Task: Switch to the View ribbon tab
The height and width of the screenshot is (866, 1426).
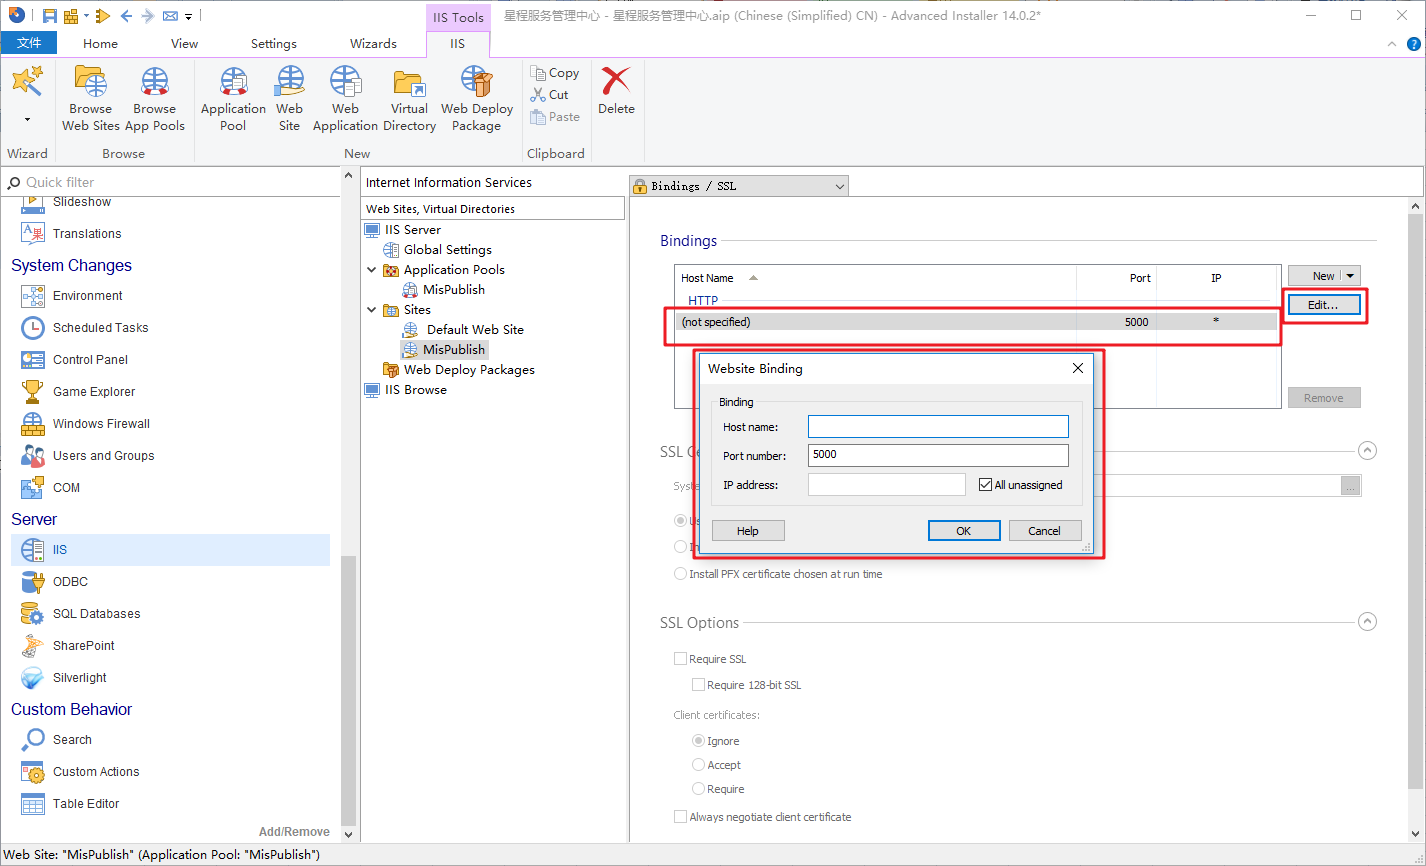Action: pos(185,43)
